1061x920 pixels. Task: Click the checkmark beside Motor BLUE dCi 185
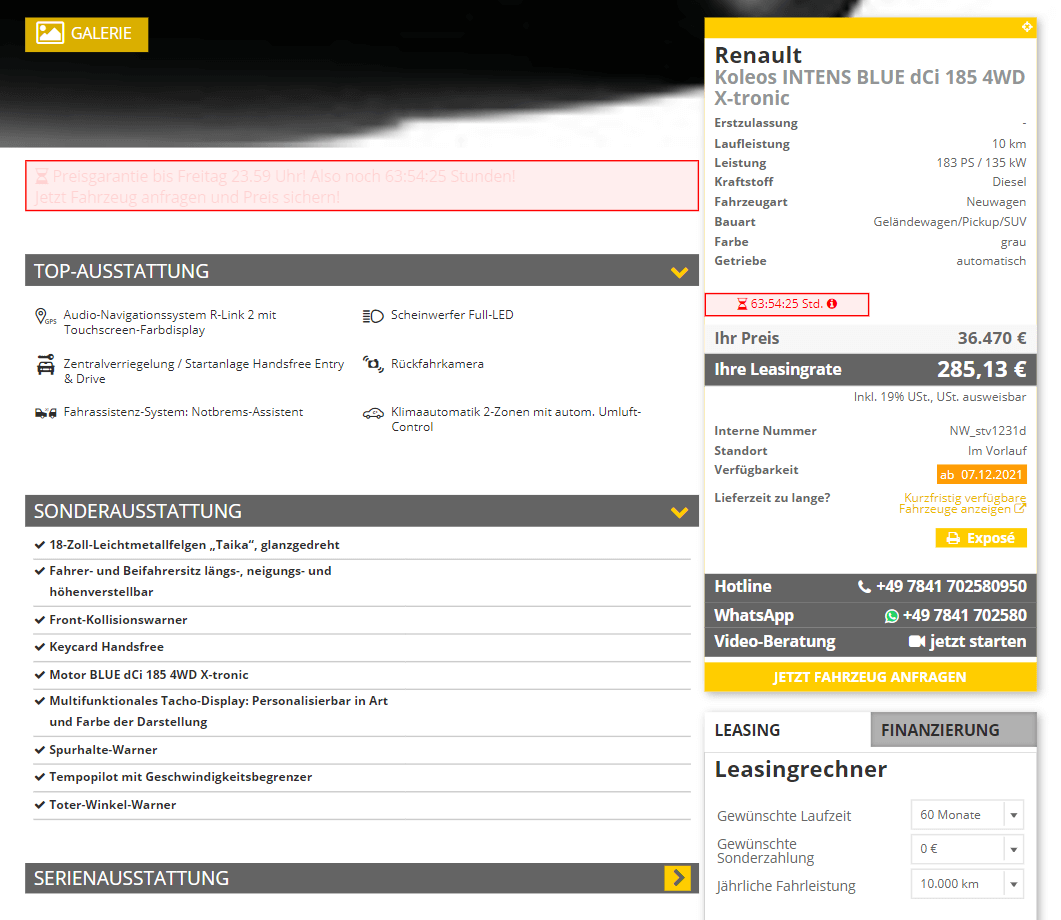click(40, 675)
